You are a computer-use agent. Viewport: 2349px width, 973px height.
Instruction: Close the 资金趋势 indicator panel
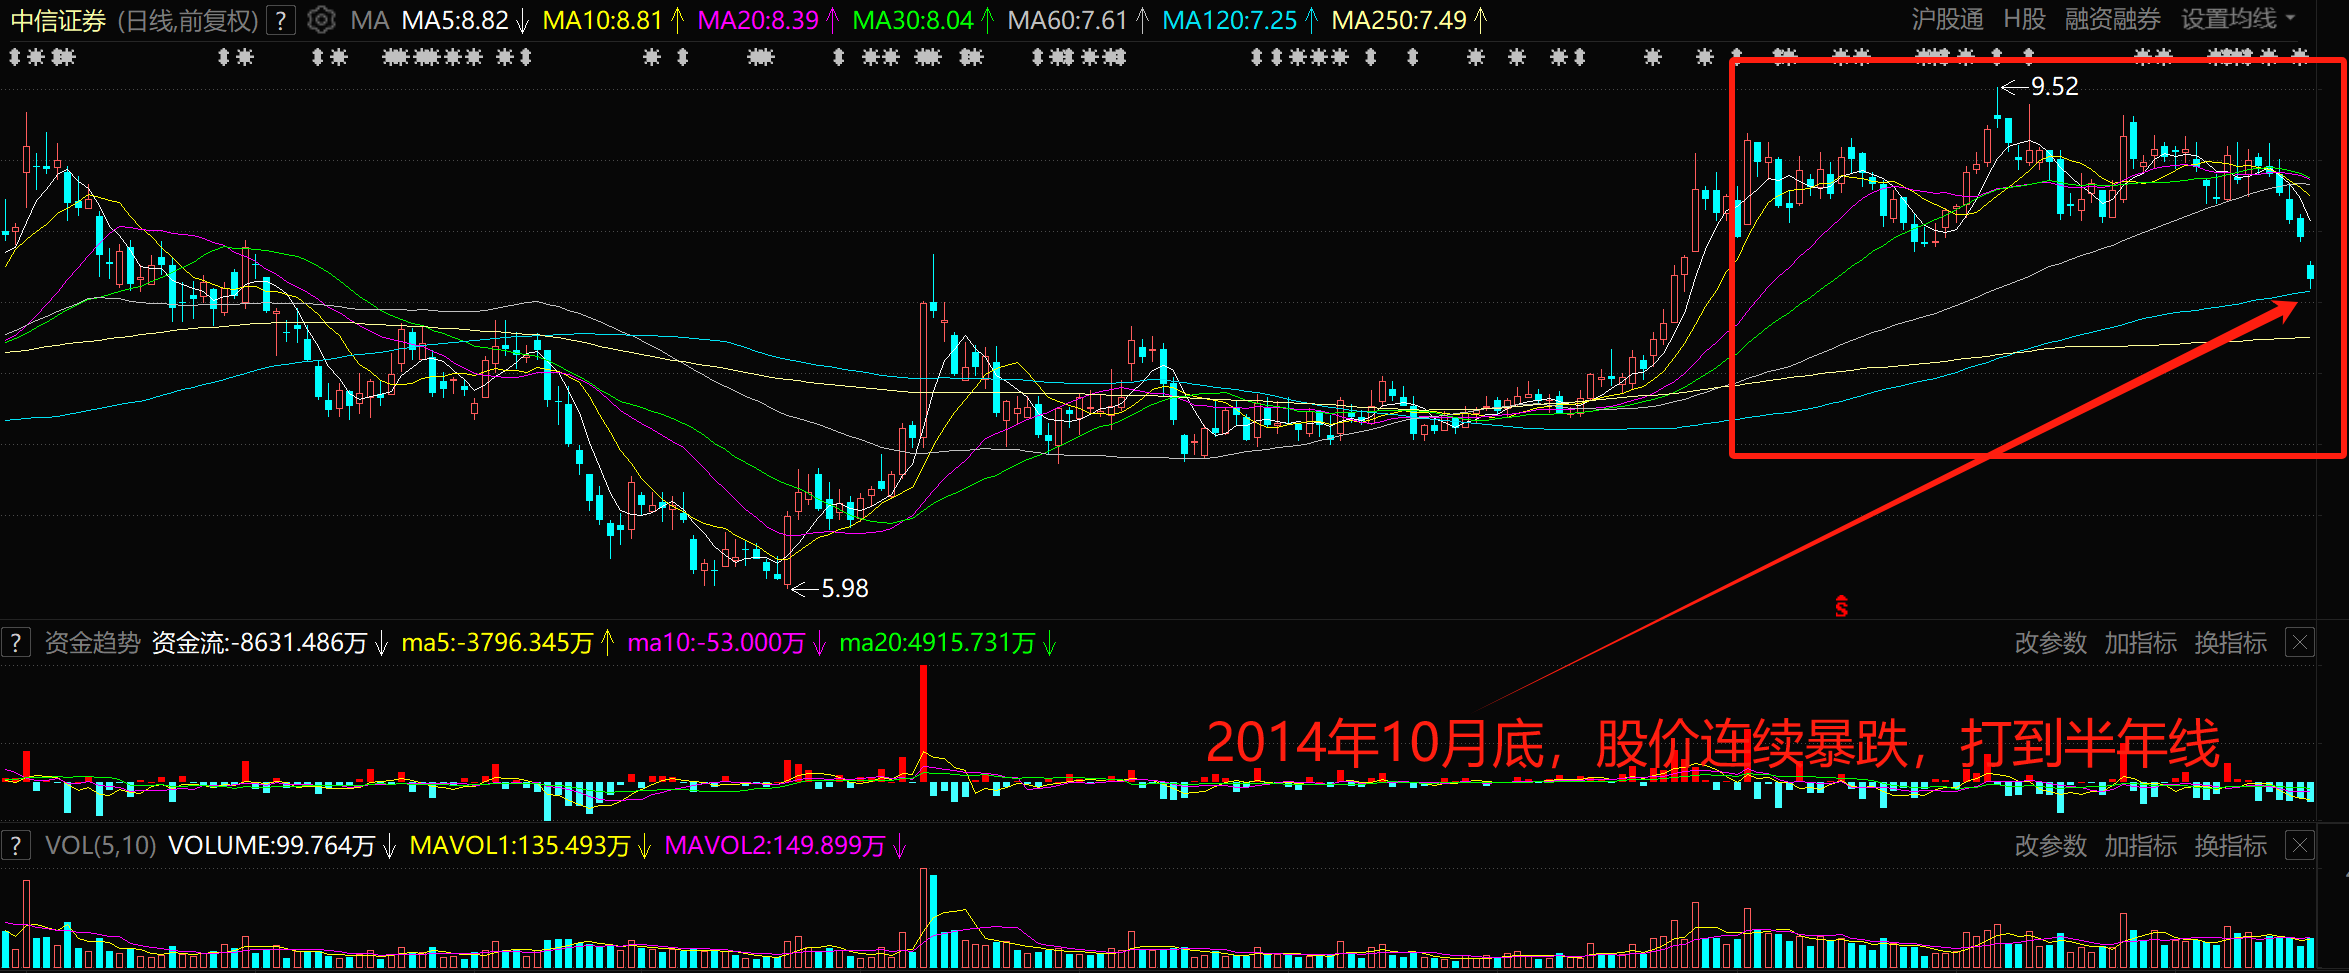pos(2299,642)
